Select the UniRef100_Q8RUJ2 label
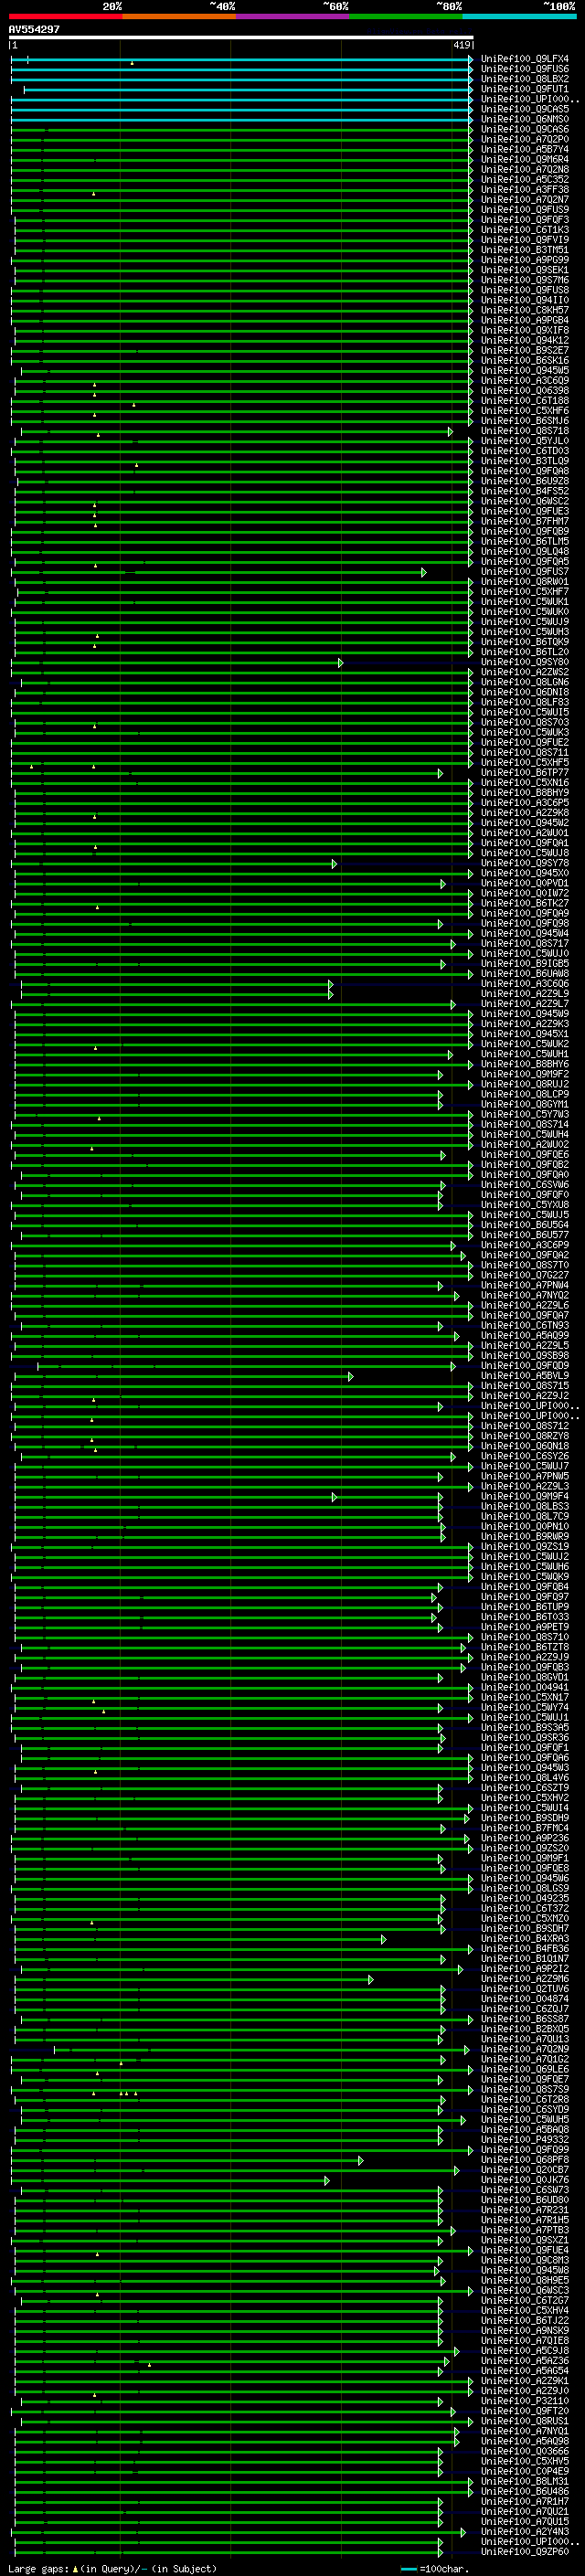The height and width of the screenshot is (2576, 585). click(x=525, y=1084)
